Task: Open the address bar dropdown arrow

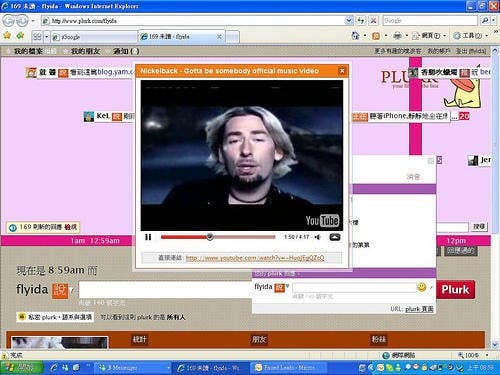Action: click(x=348, y=21)
